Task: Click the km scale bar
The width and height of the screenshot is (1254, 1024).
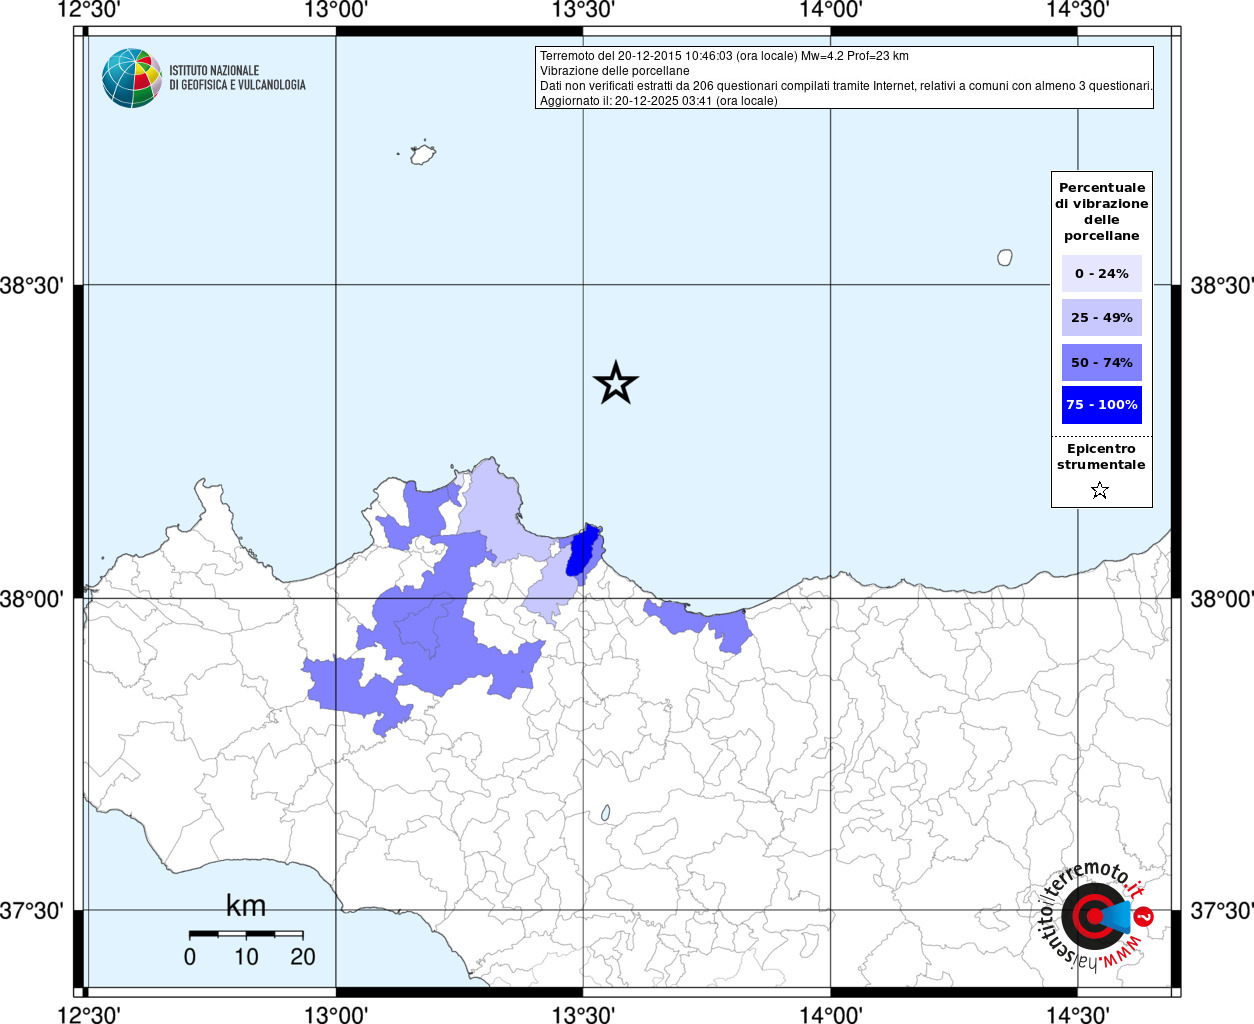Action: [246, 934]
